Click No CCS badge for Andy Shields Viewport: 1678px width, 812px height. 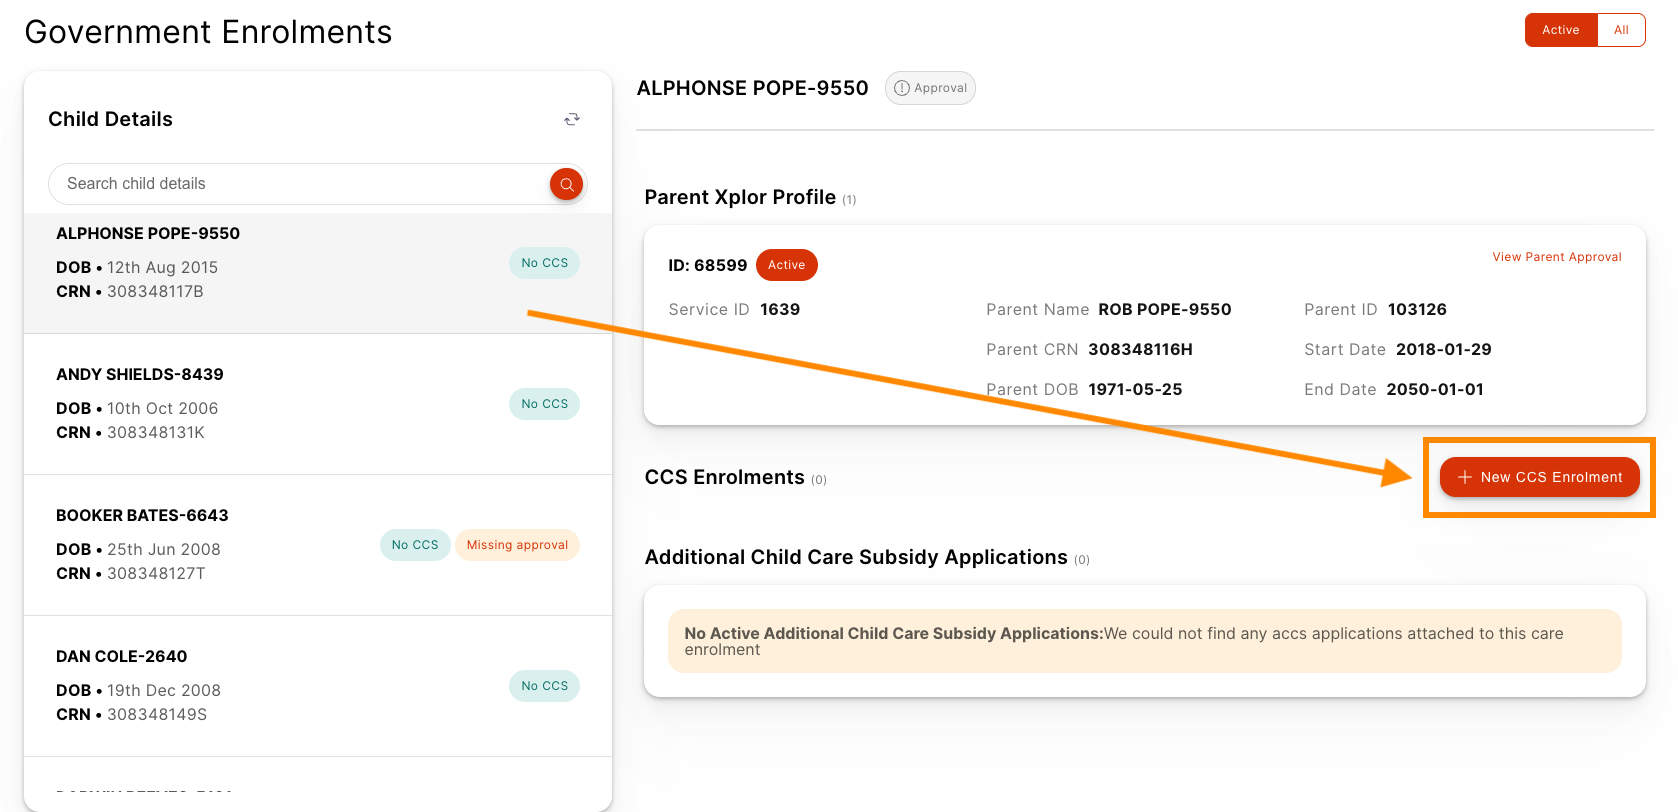click(544, 404)
